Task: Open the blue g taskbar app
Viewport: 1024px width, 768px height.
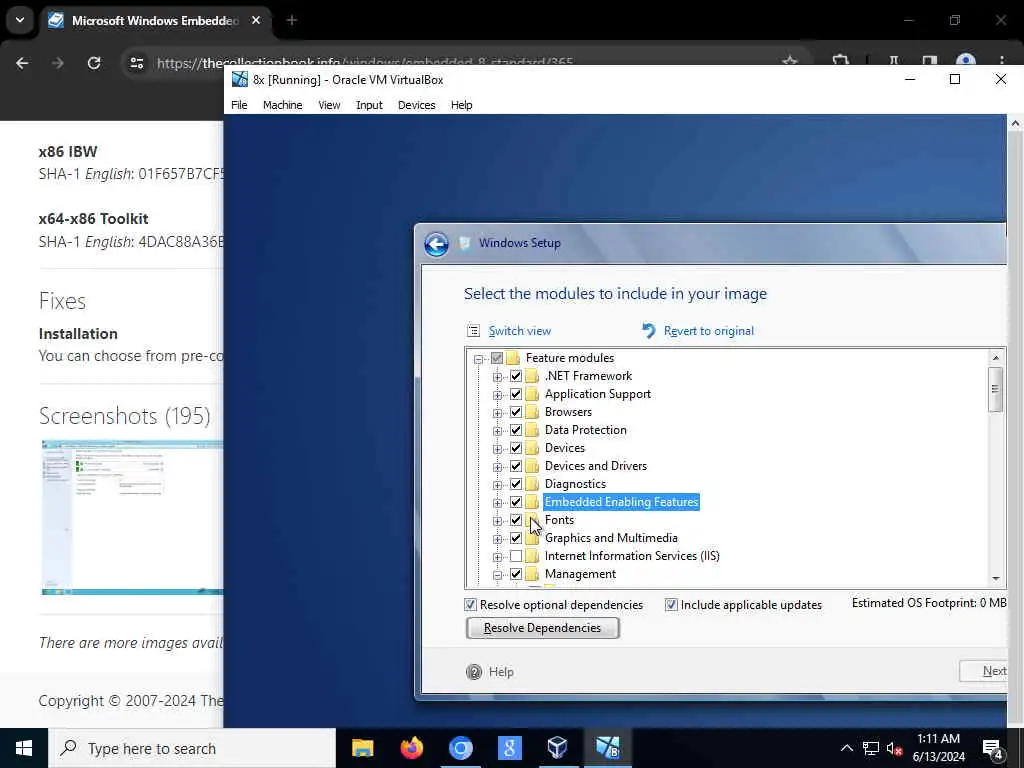Action: 509,748
